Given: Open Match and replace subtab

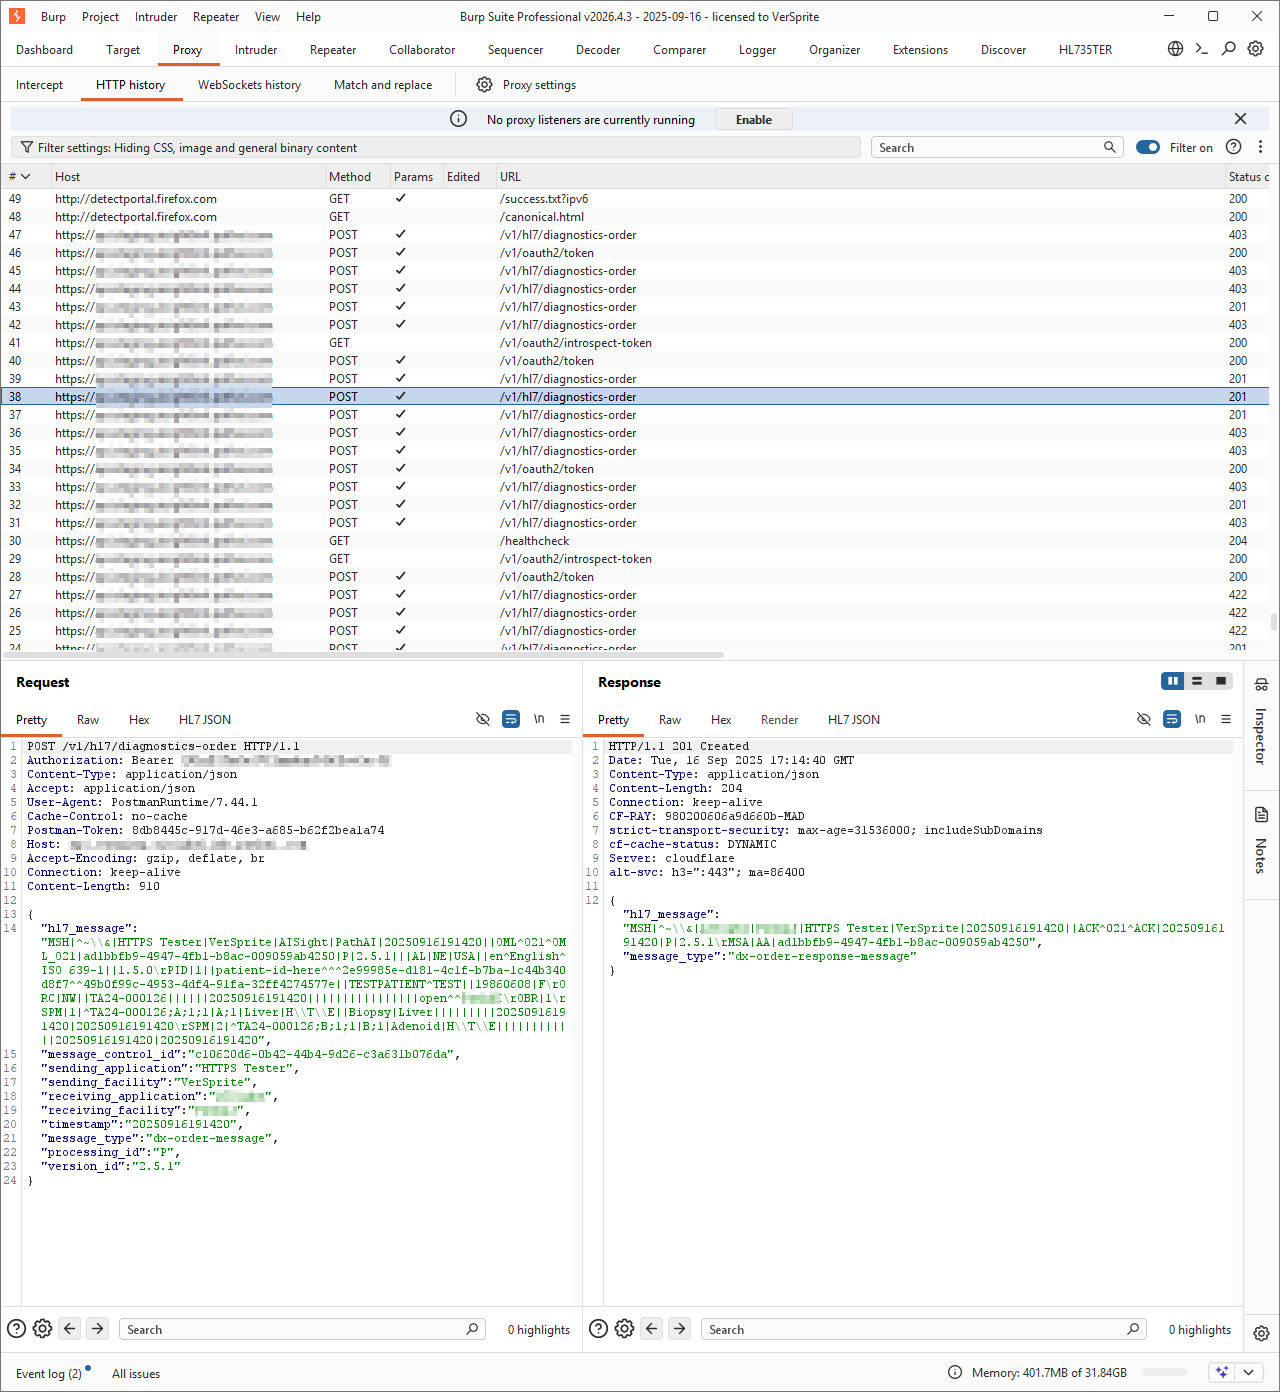Looking at the screenshot, I should 383,85.
